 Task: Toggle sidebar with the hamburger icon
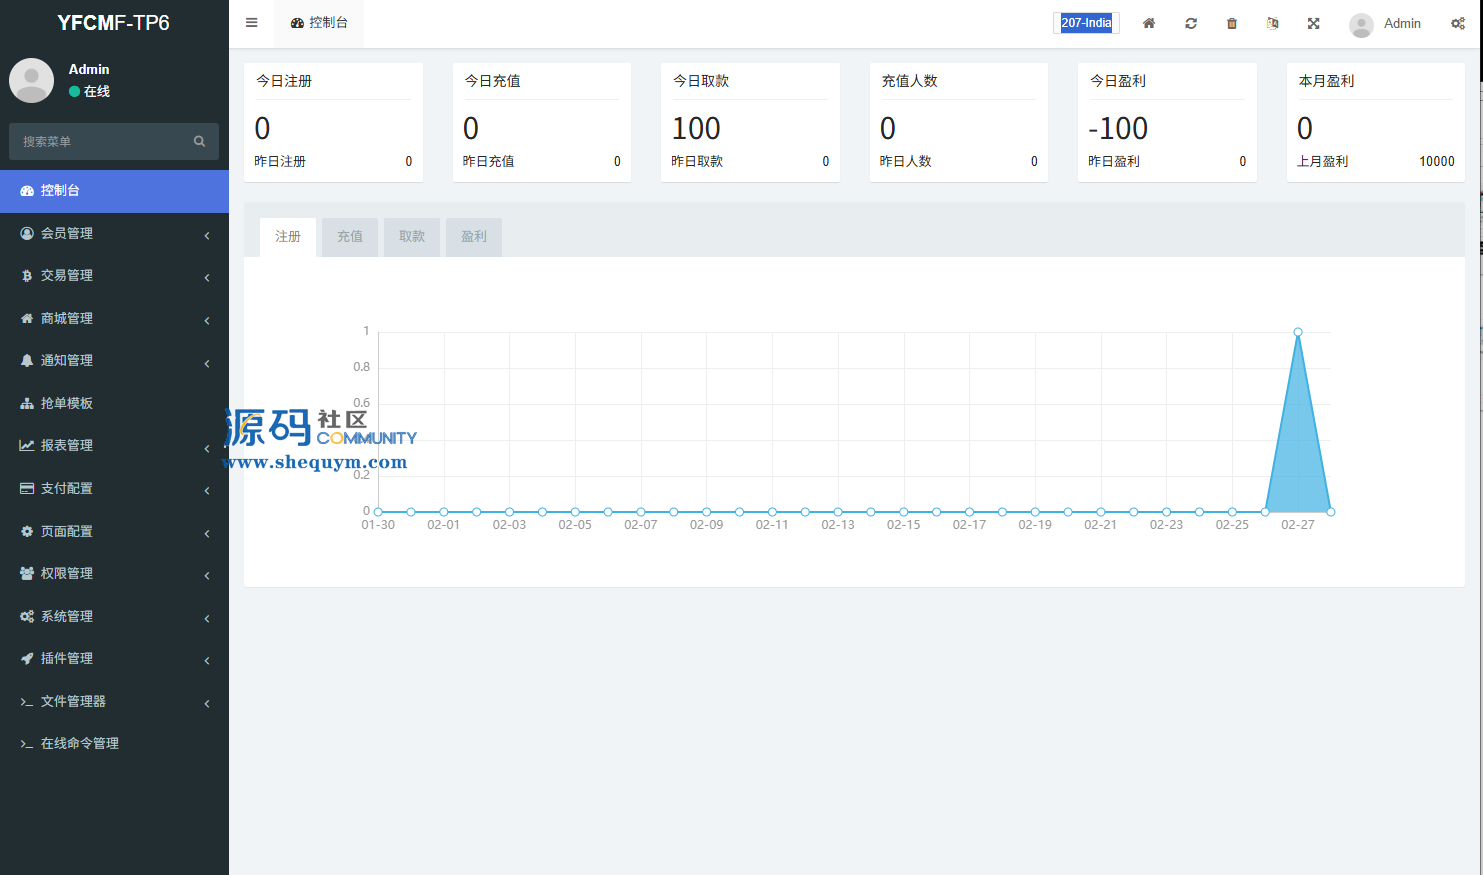pyautogui.click(x=252, y=23)
